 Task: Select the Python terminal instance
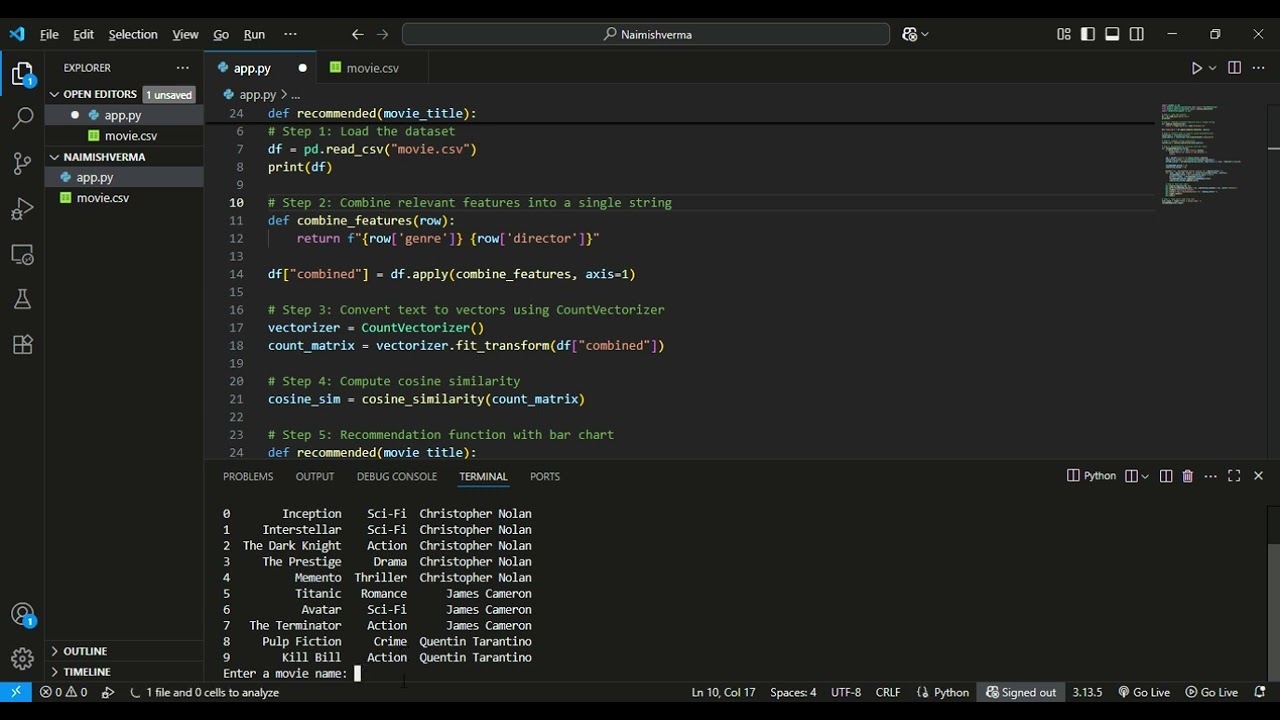pyautogui.click(x=1091, y=476)
